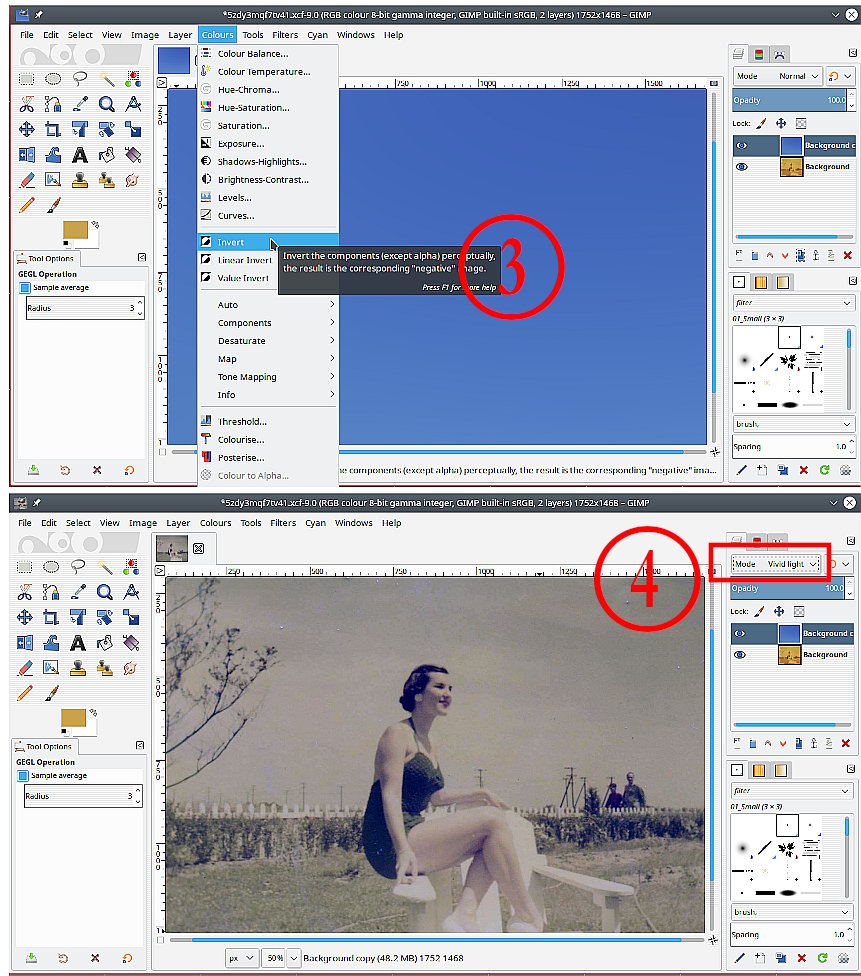
Task: Pick Colour Picker eyedropper in the photo GIMP window
Action: (78, 592)
